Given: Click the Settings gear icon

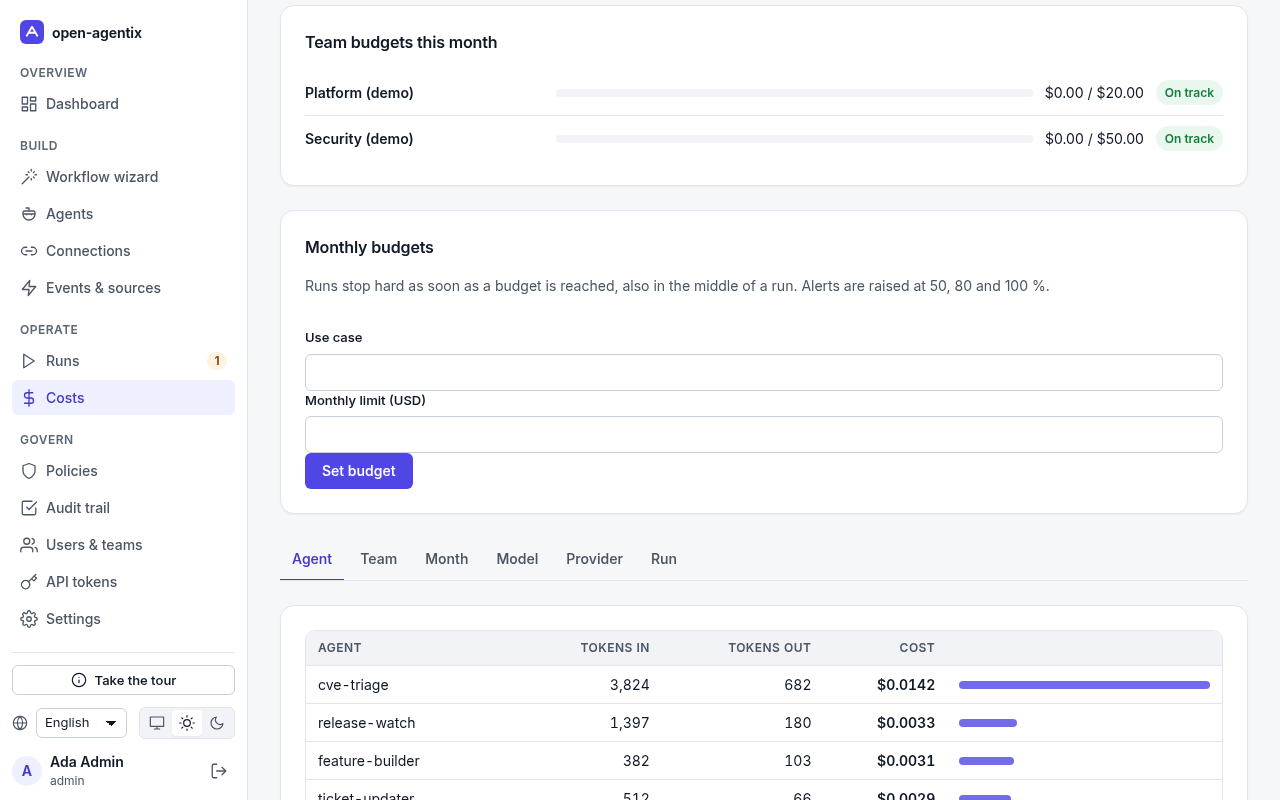Looking at the screenshot, I should point(29,619).
